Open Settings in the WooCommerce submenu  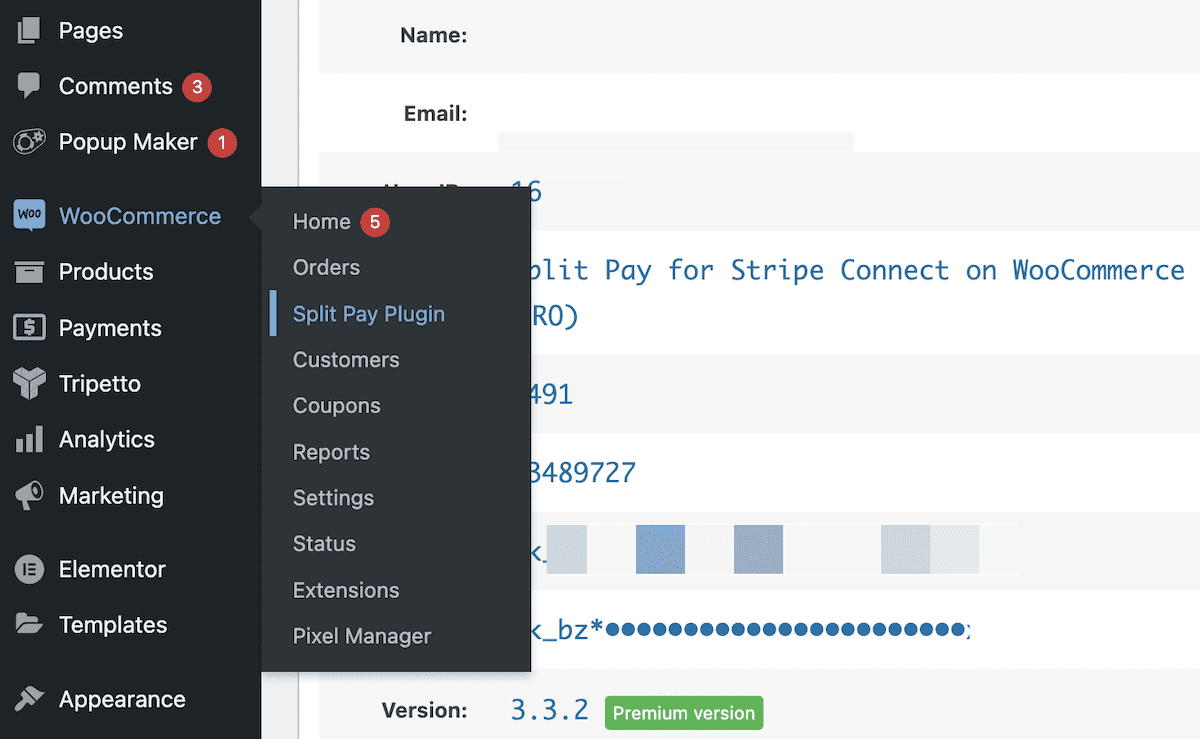333,498
